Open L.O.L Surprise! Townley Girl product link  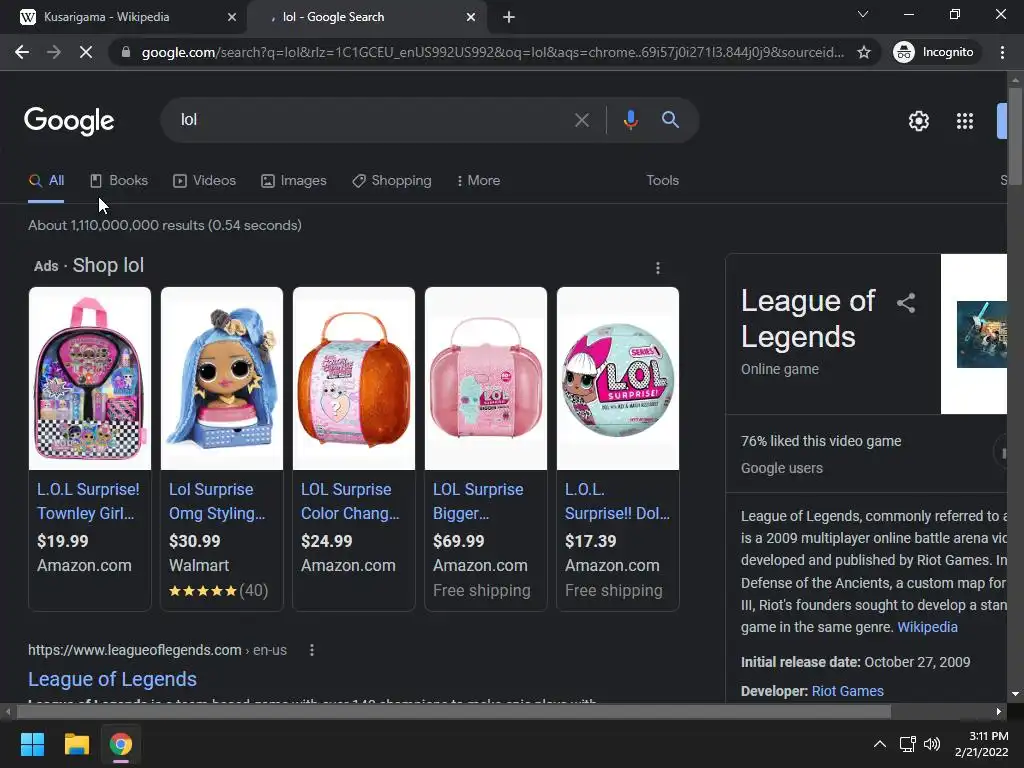(88, 502)
